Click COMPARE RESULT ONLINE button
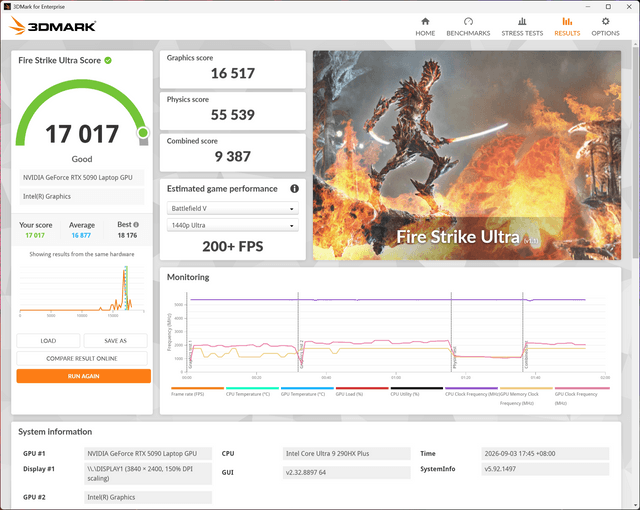 coord(82,358)
